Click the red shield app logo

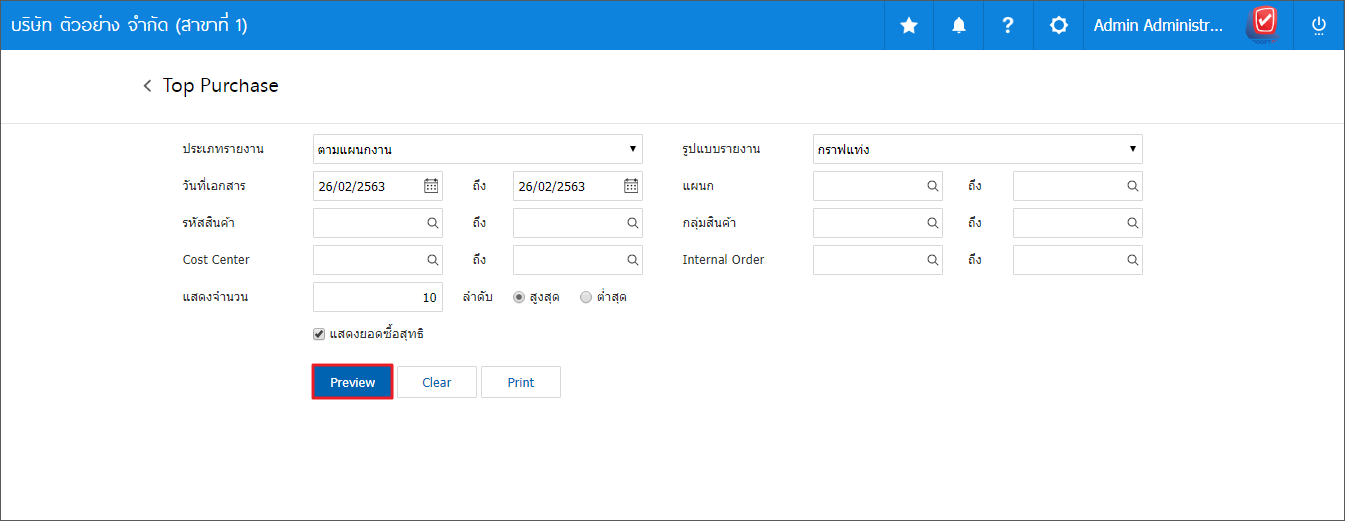click(x=1264, y=23)
